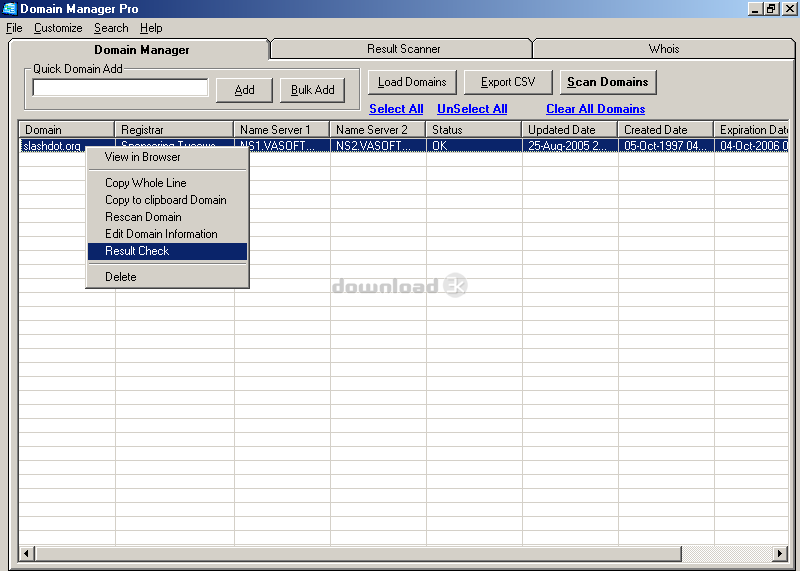This screenshot has height=571, width=800.
Task: Select the Domain Manager tab
Action: tap(141, 49)
